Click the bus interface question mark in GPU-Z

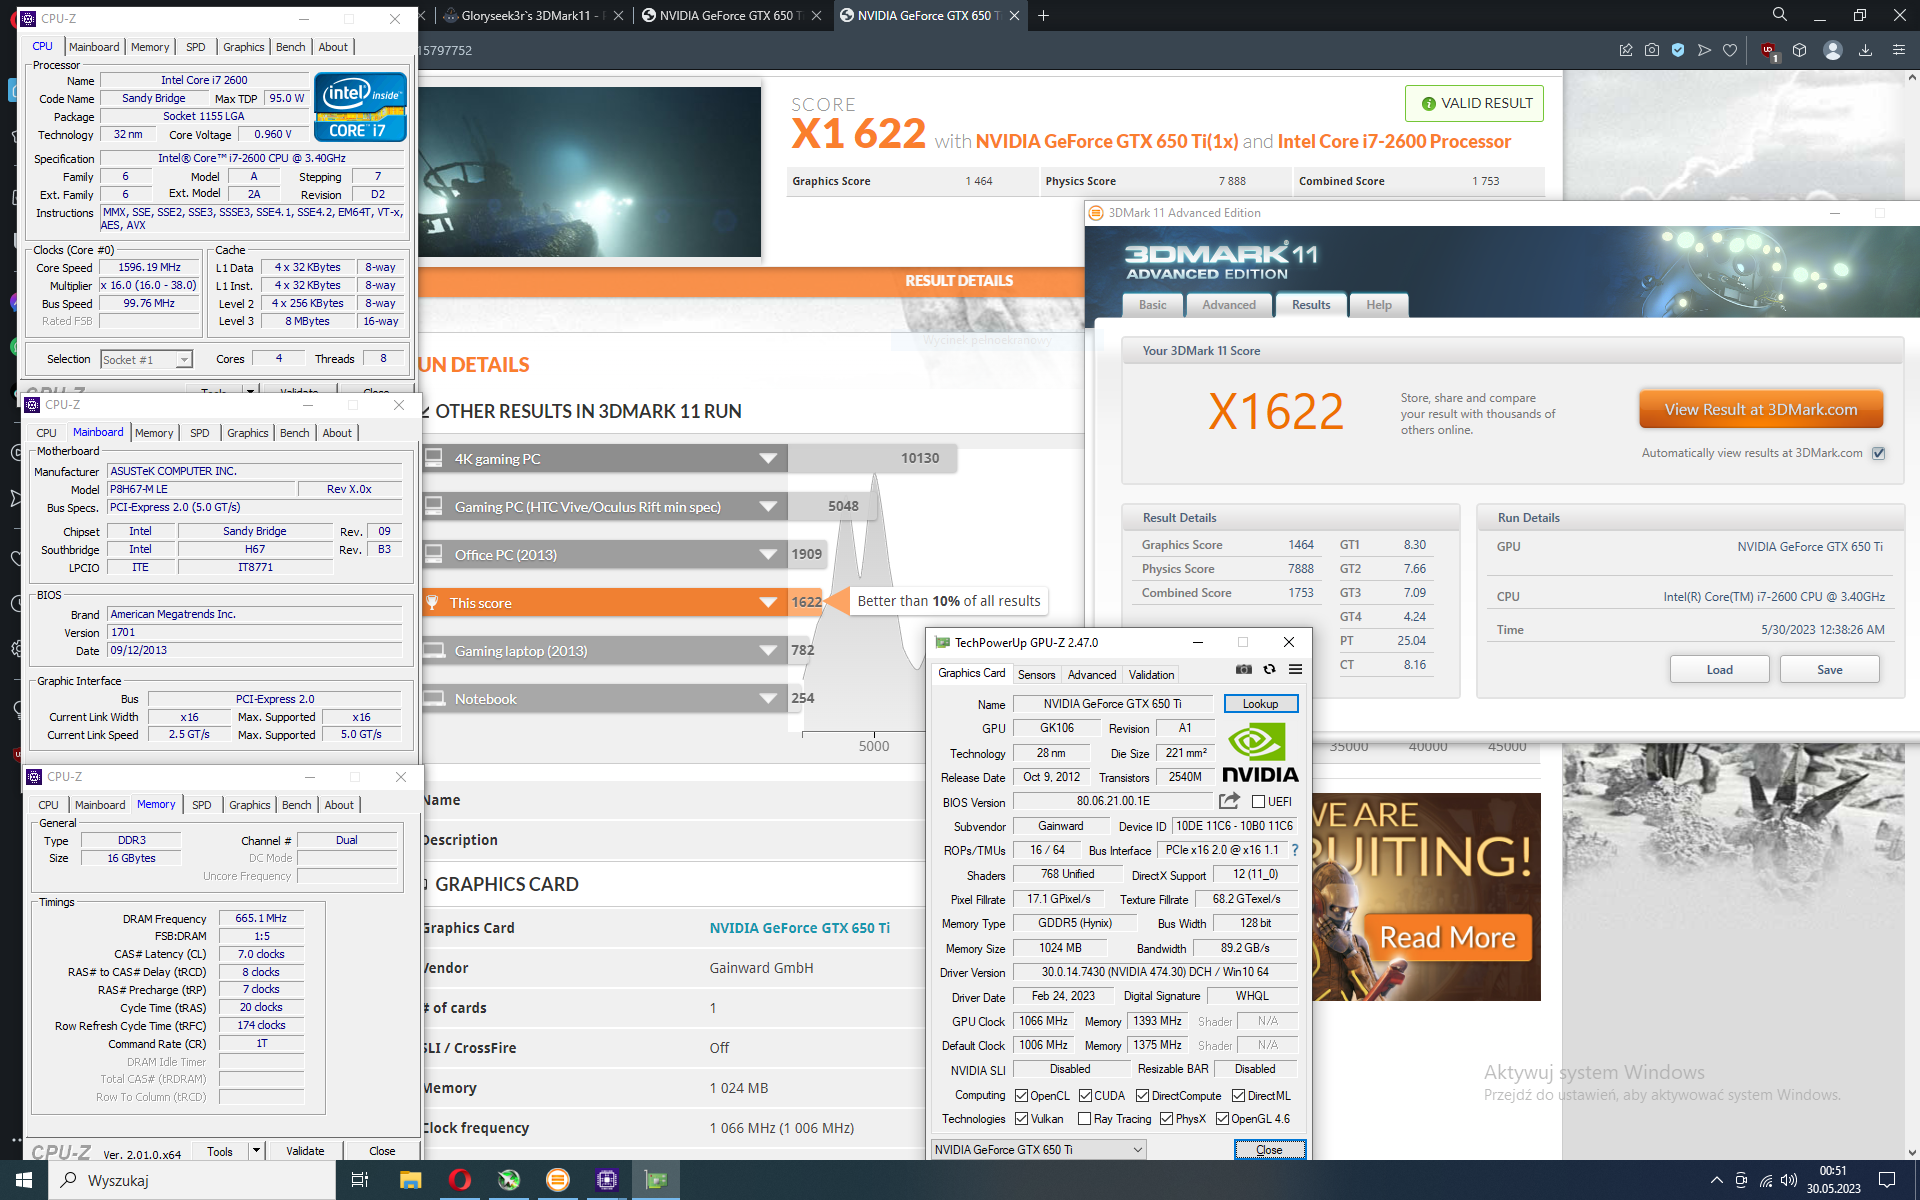click(1294, 850)
